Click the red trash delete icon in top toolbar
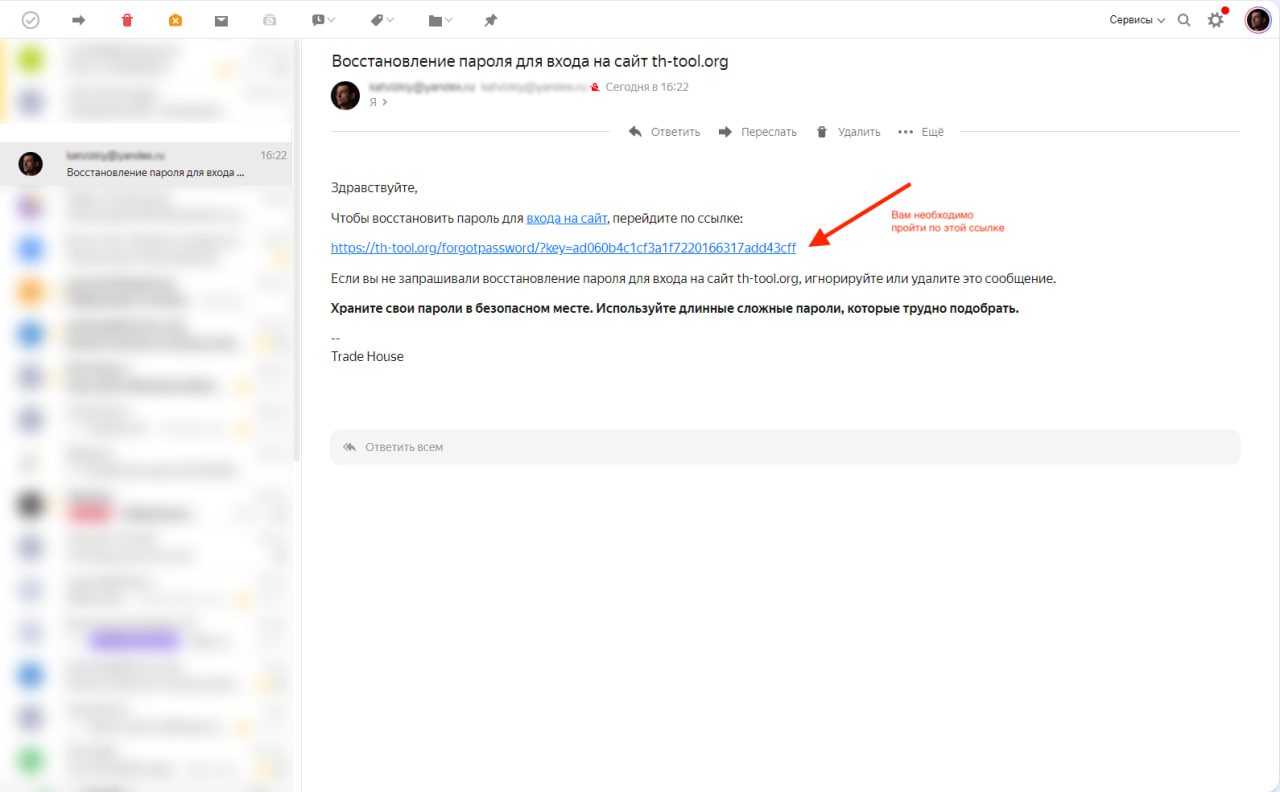The width and height of the screenshot is (1280, 792). pyautogui.click(x=127, y=20)
